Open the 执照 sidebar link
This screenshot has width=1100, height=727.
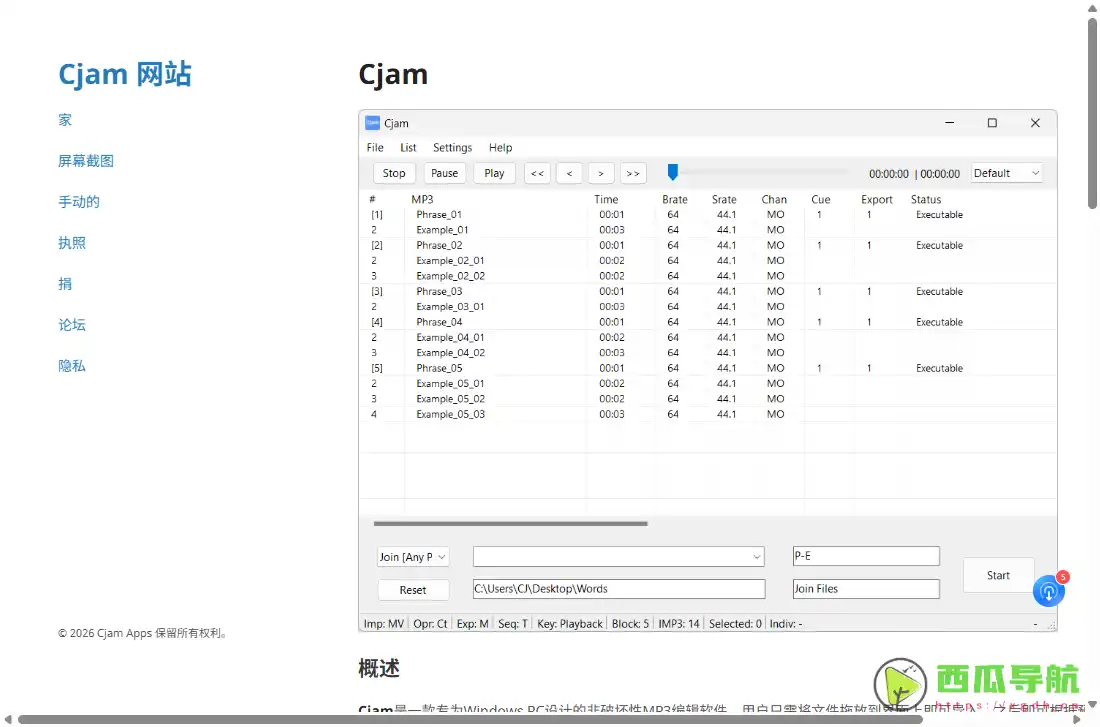72,243
